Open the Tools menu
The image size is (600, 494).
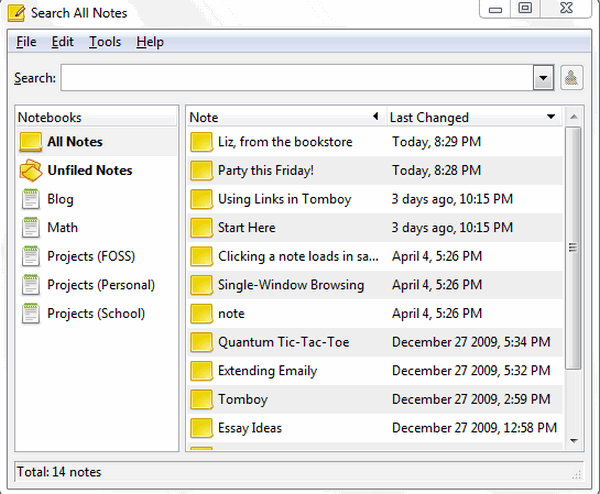click(105, 42)
